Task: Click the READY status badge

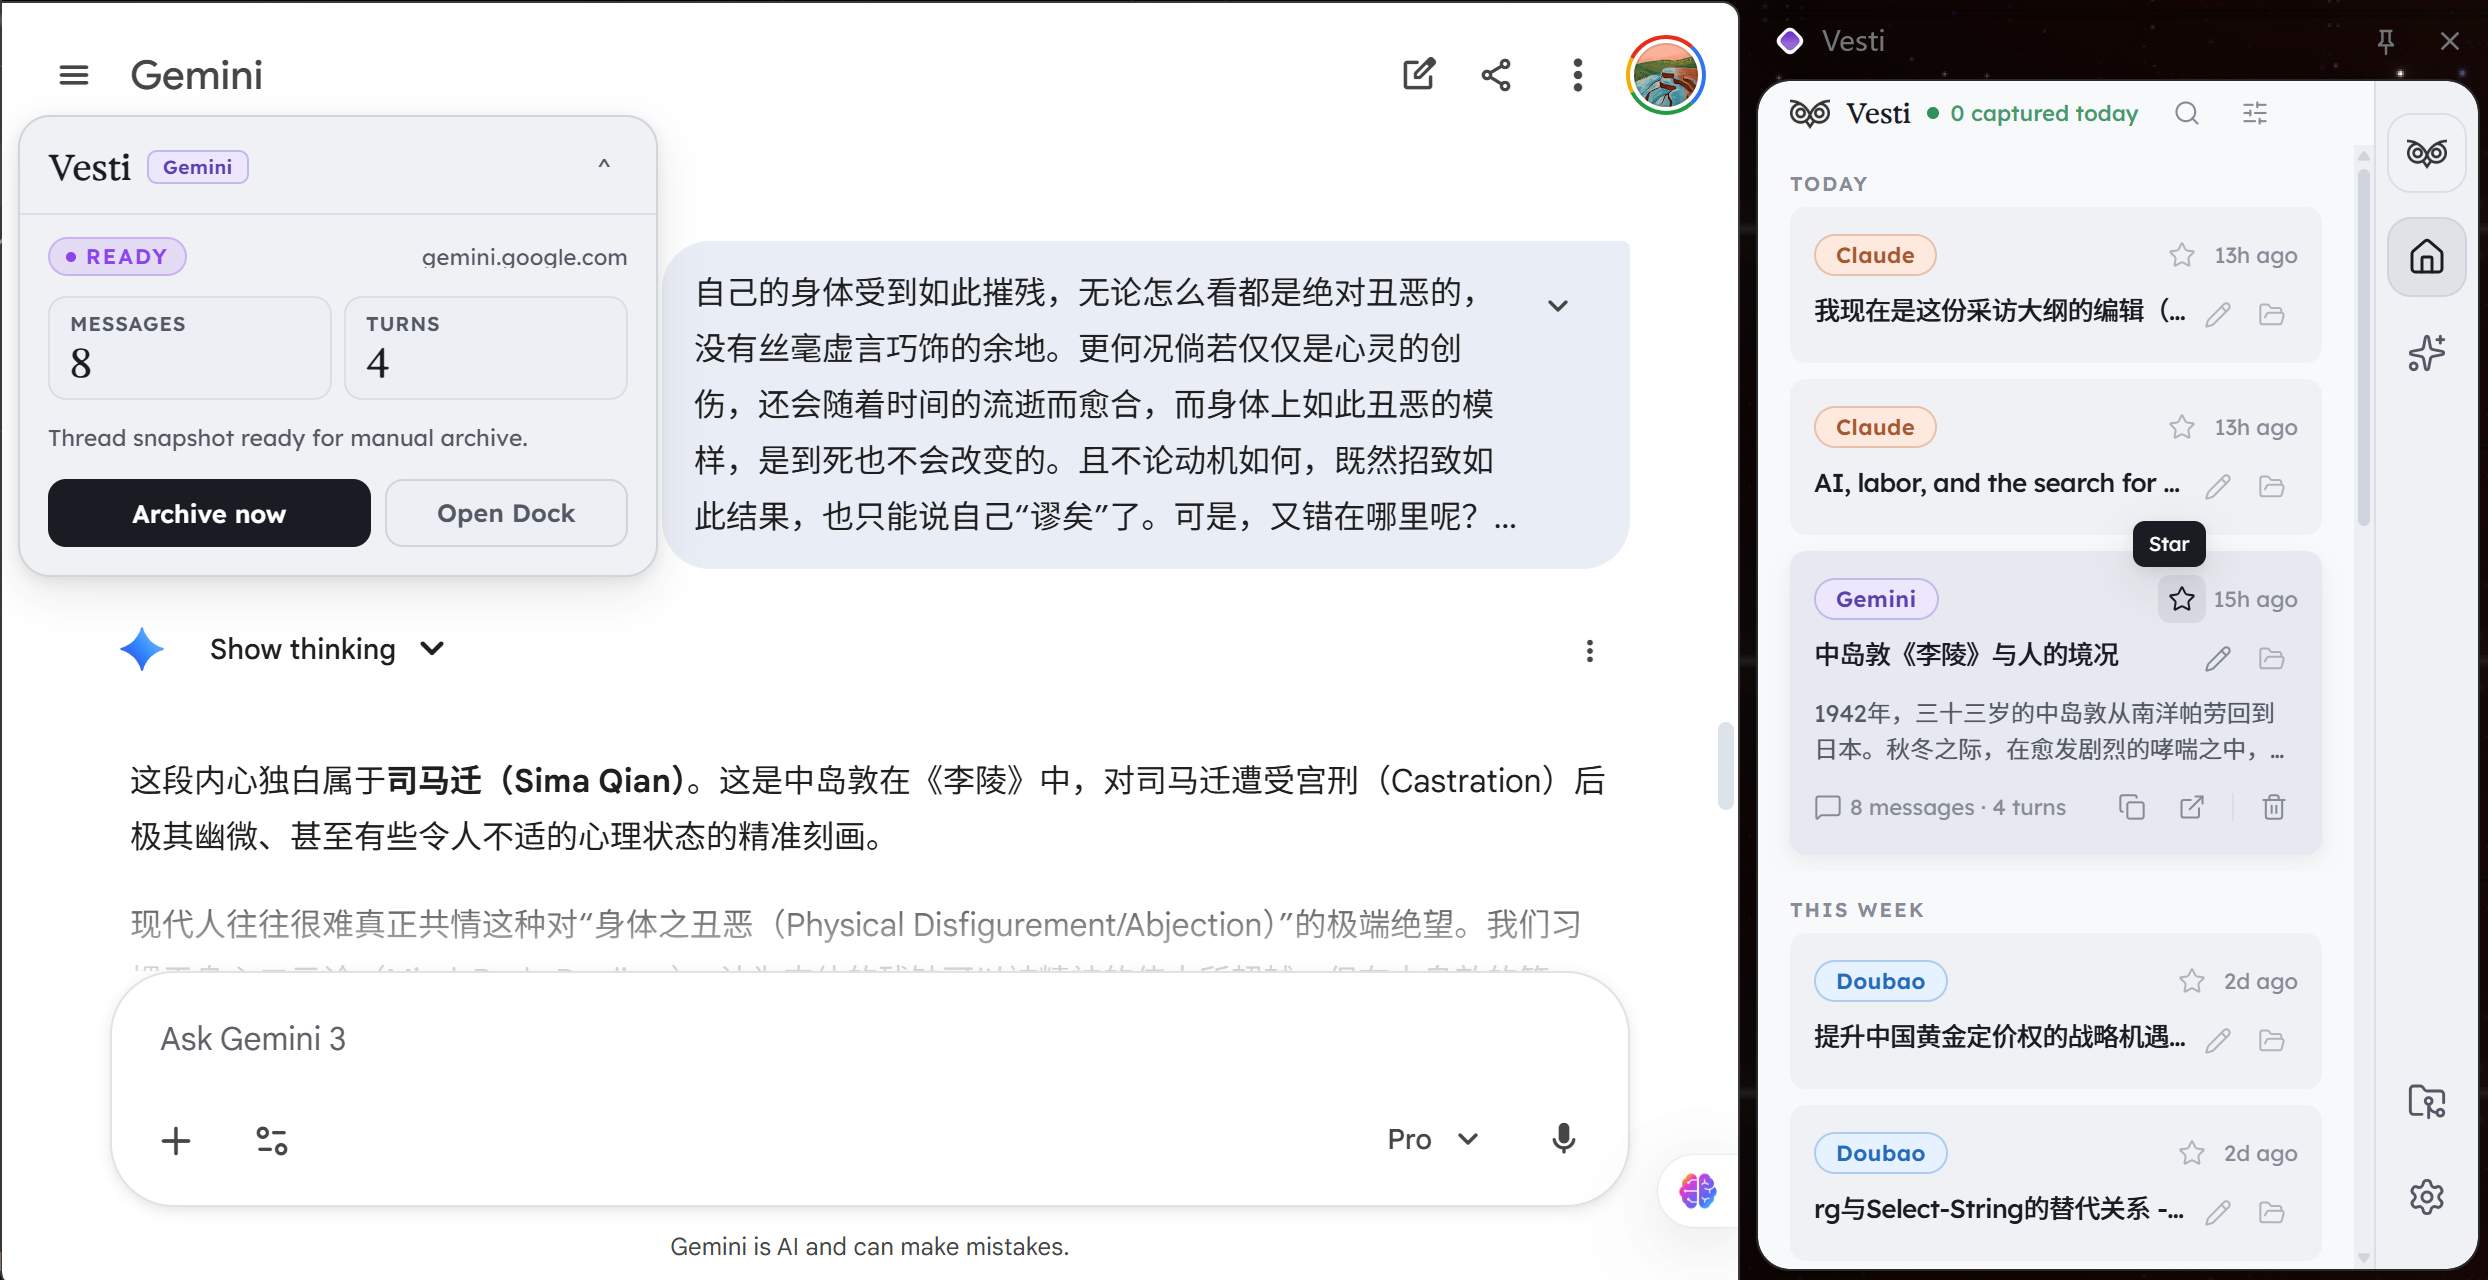Action: [x=117, y=257]
